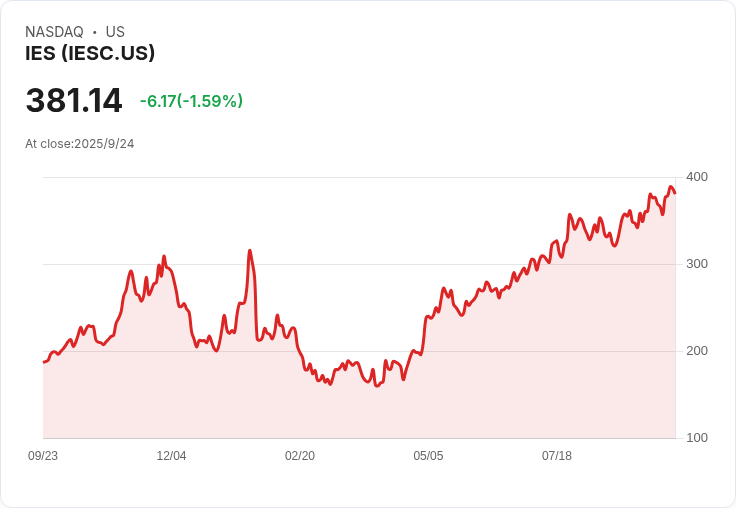The height and width of the screenshot is (508, 736).
Task: Click the US market label
Action: pos(115,32)
